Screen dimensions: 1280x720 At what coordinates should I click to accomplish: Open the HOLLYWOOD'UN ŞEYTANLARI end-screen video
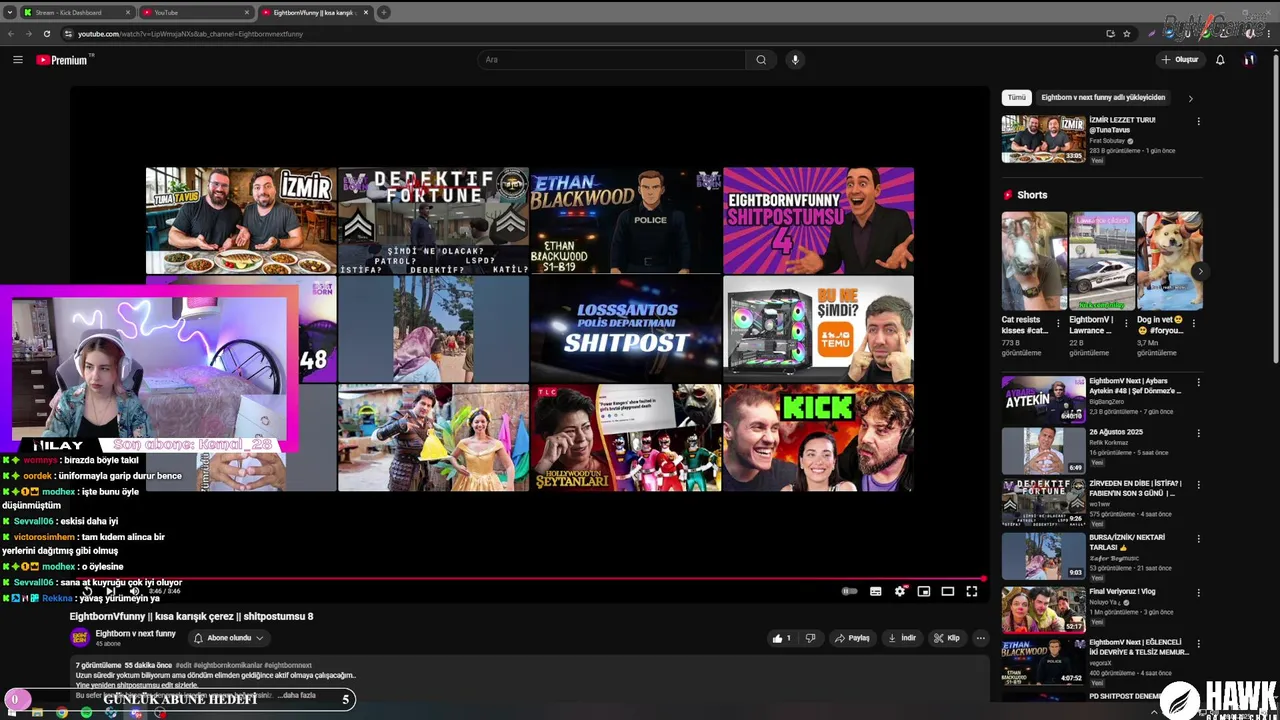(x=625, y=438)
